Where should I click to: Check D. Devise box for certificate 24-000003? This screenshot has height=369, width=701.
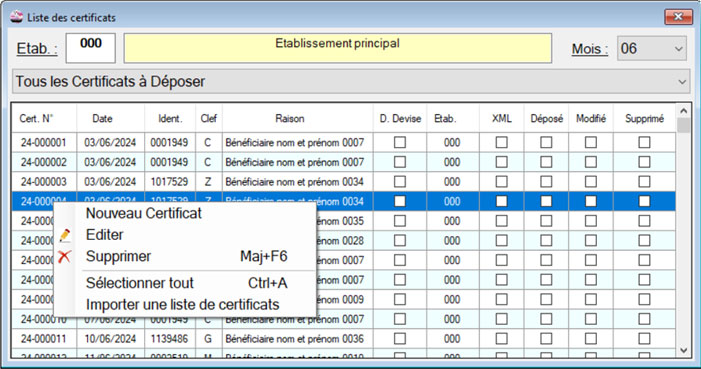(400, 182)
